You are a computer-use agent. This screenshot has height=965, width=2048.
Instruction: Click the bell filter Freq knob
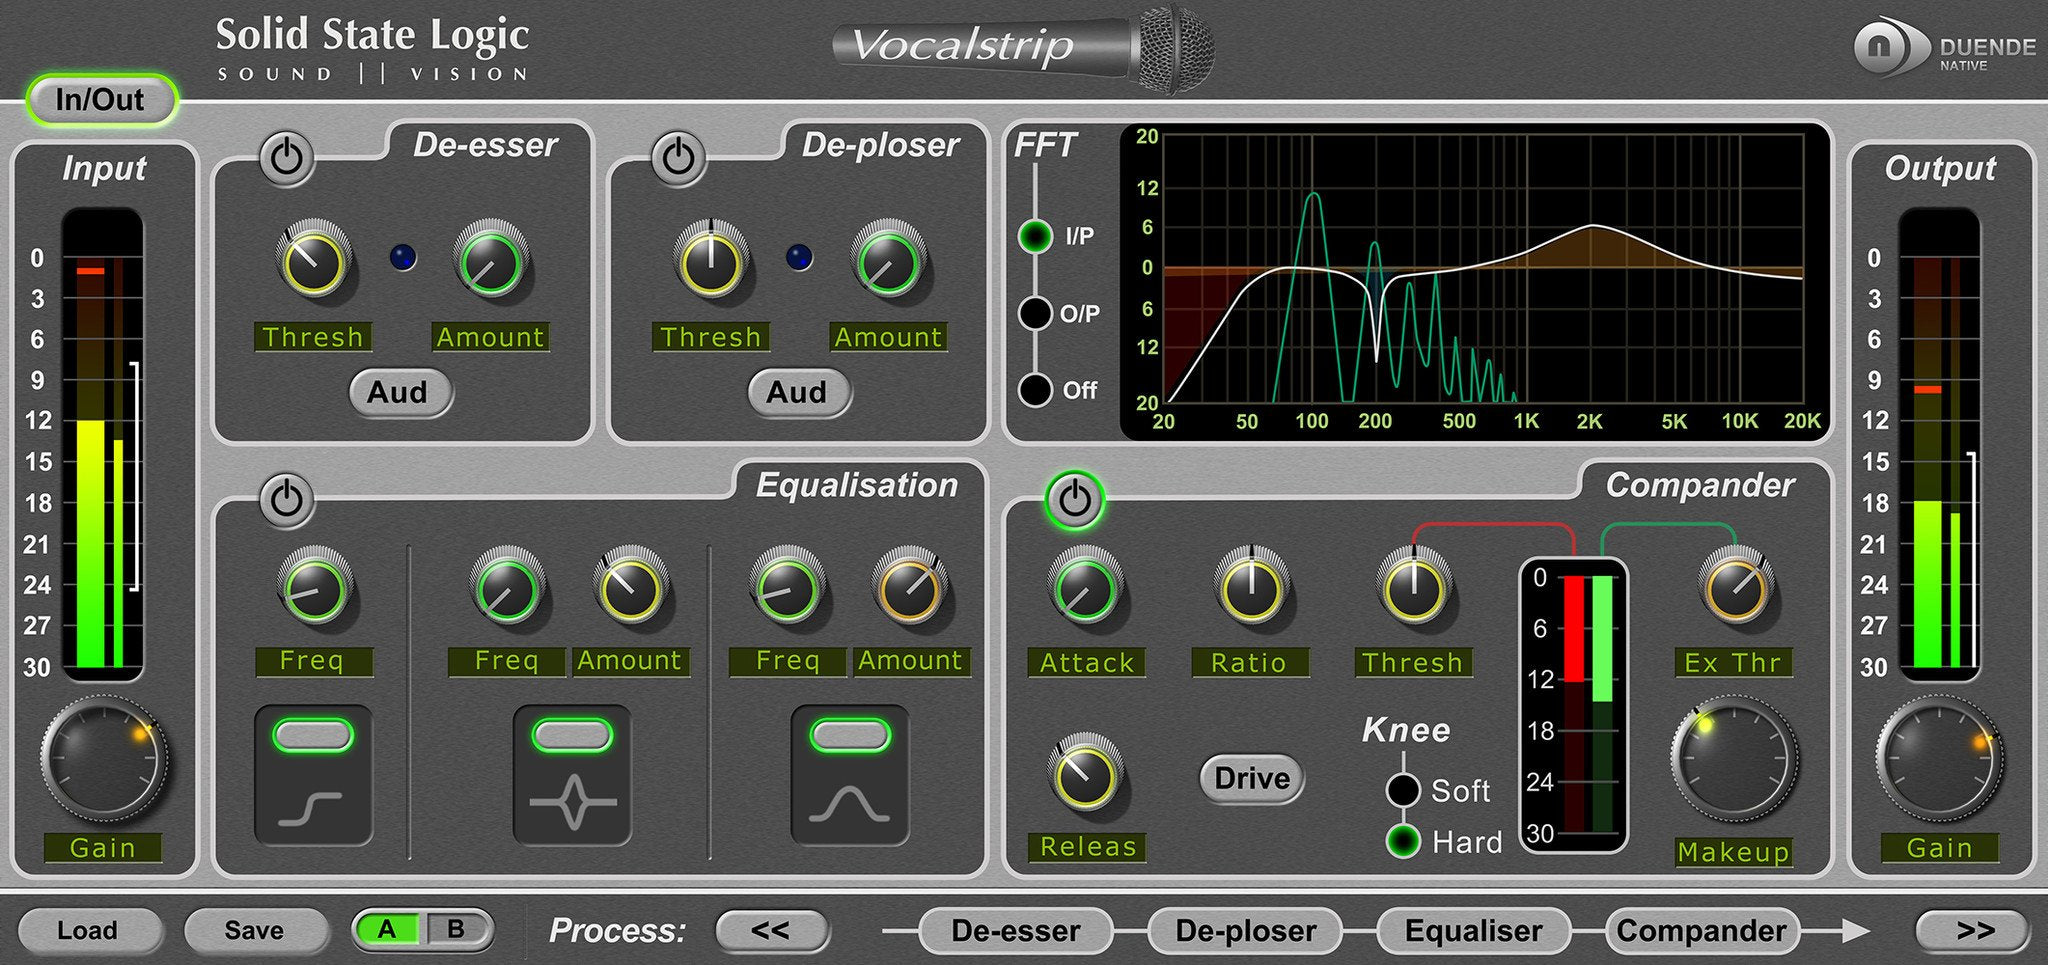787,587
